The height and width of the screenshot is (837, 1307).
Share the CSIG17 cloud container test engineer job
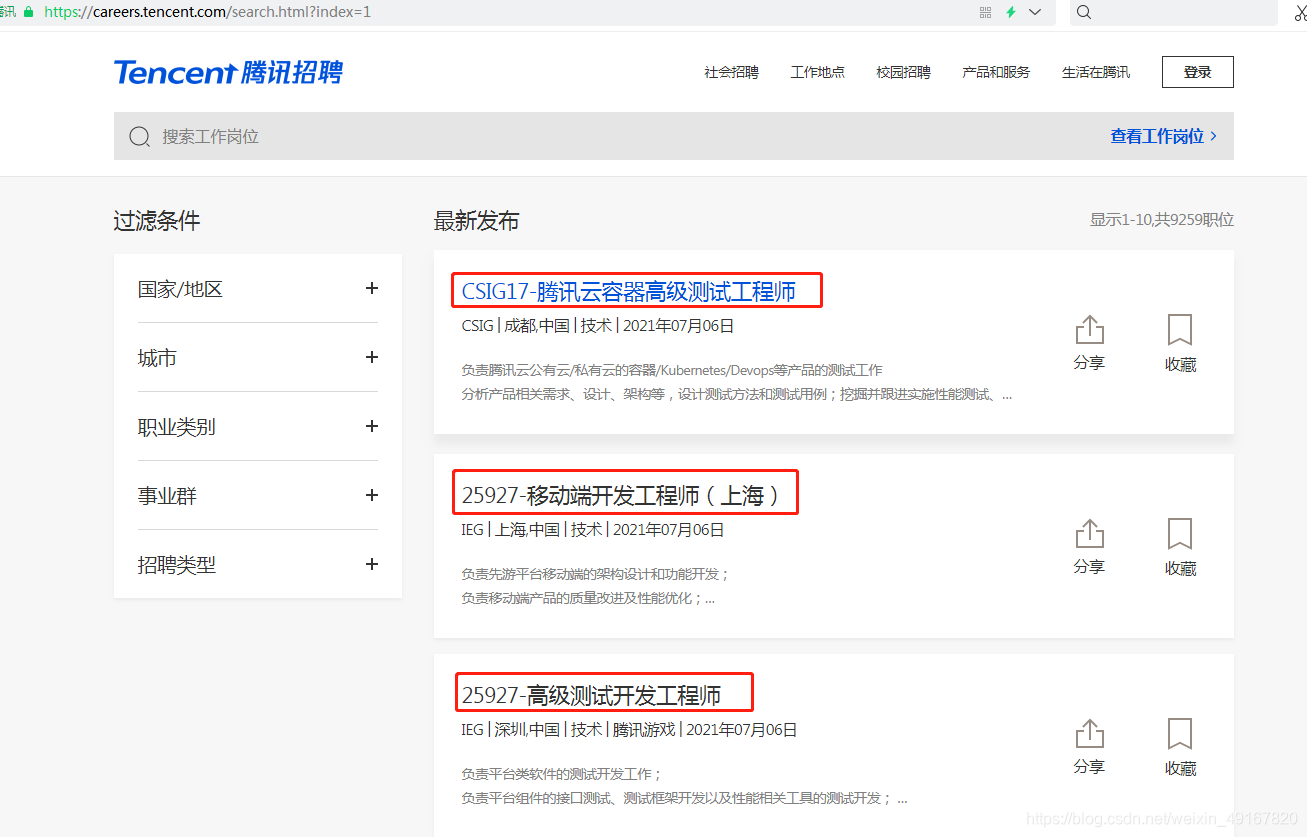point(1089,343)
